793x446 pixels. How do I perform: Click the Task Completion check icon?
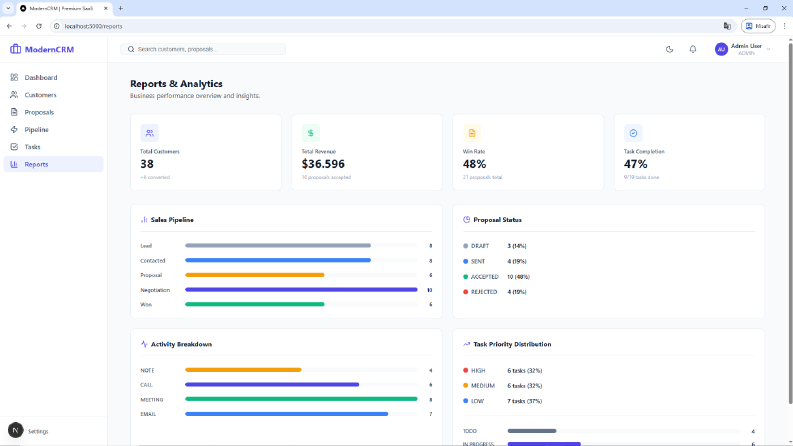click(x=633, y=133)
